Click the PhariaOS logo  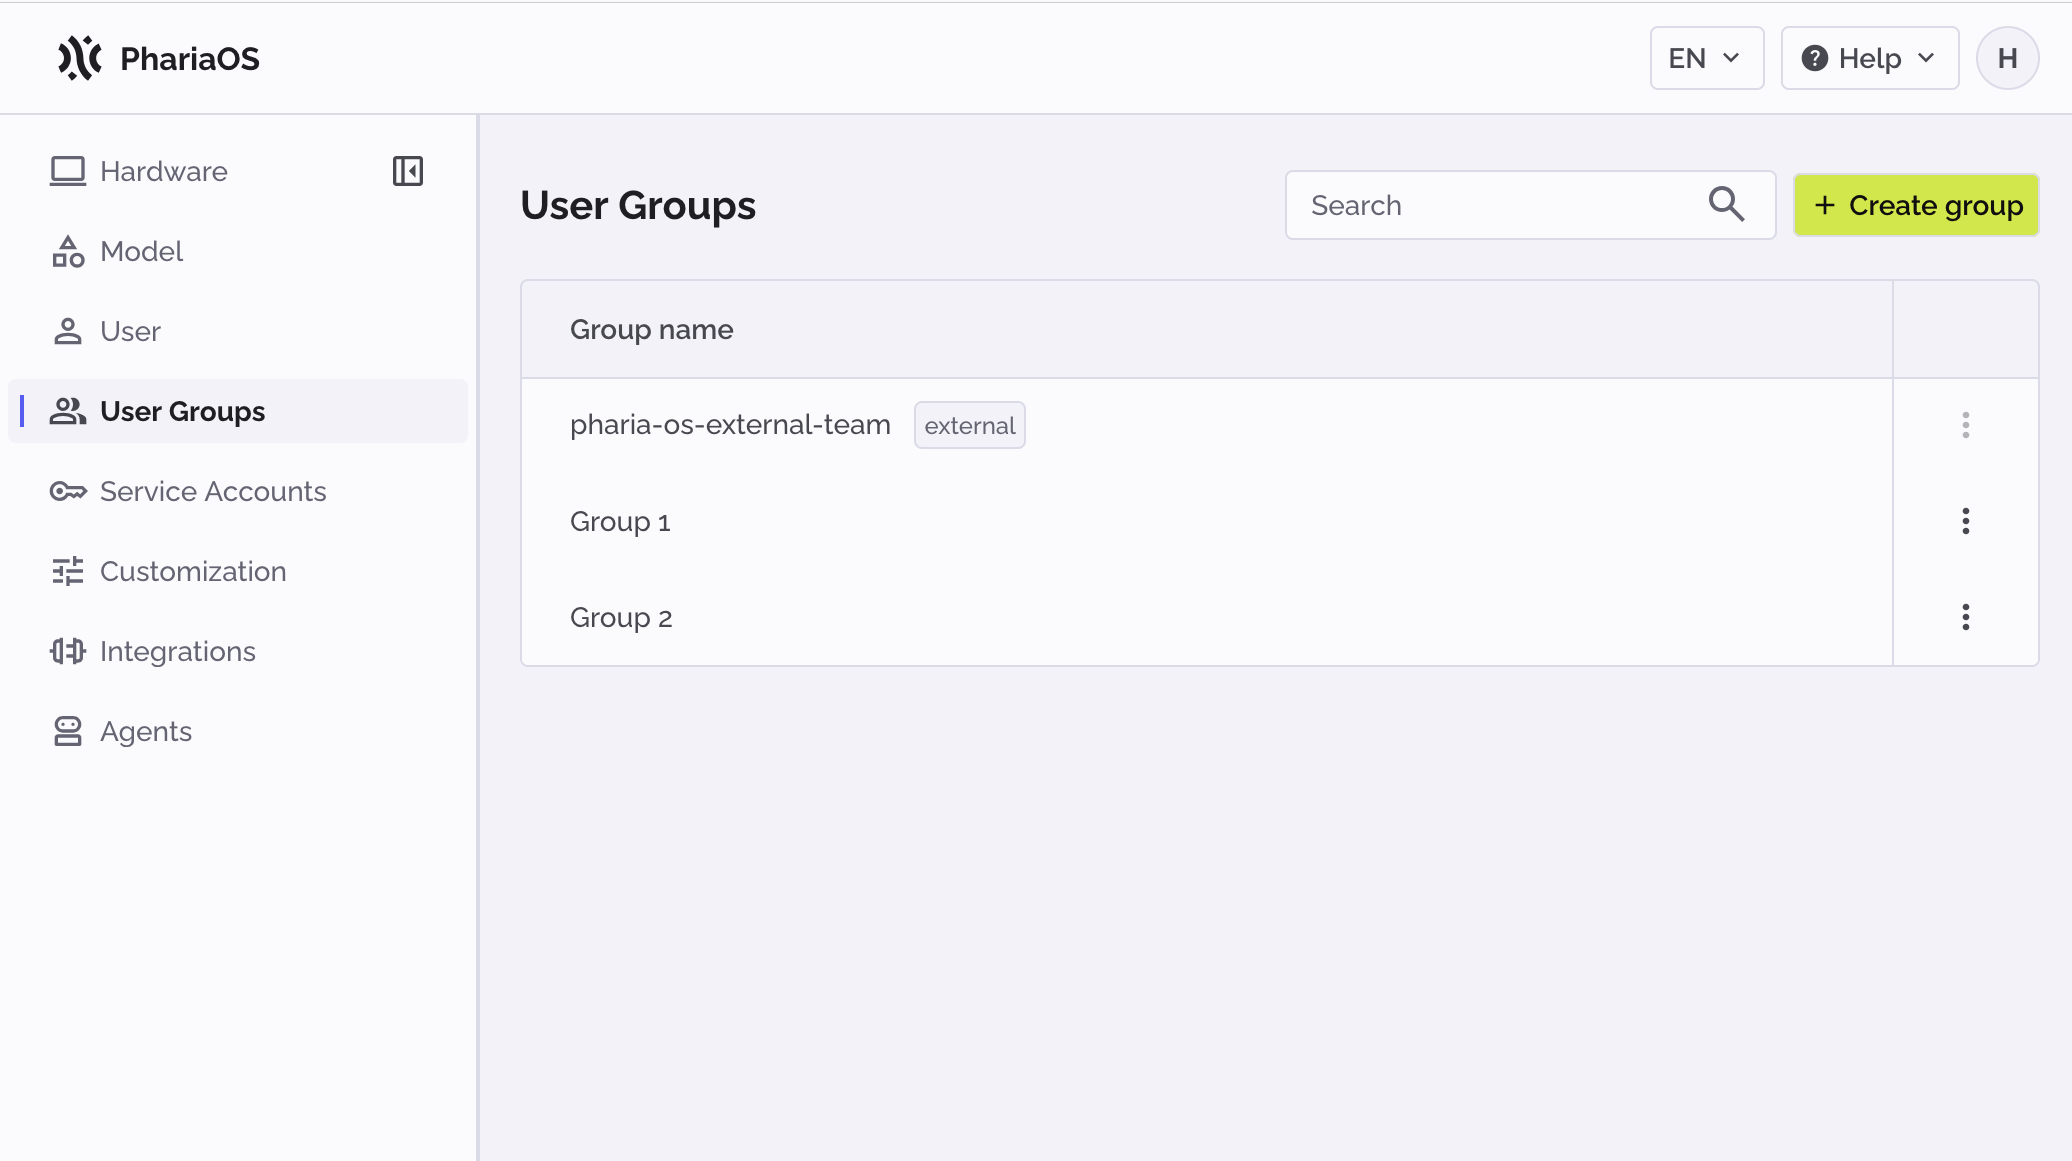pyautogui.click(x=158, y=57)
